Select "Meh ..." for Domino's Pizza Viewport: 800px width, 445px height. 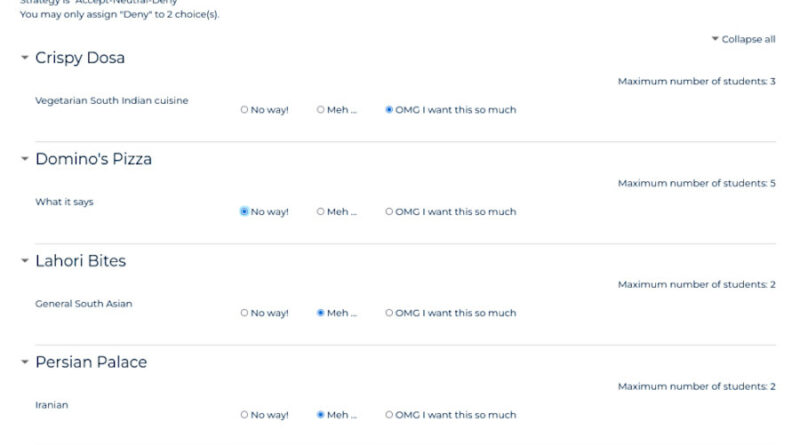[320, 211]
